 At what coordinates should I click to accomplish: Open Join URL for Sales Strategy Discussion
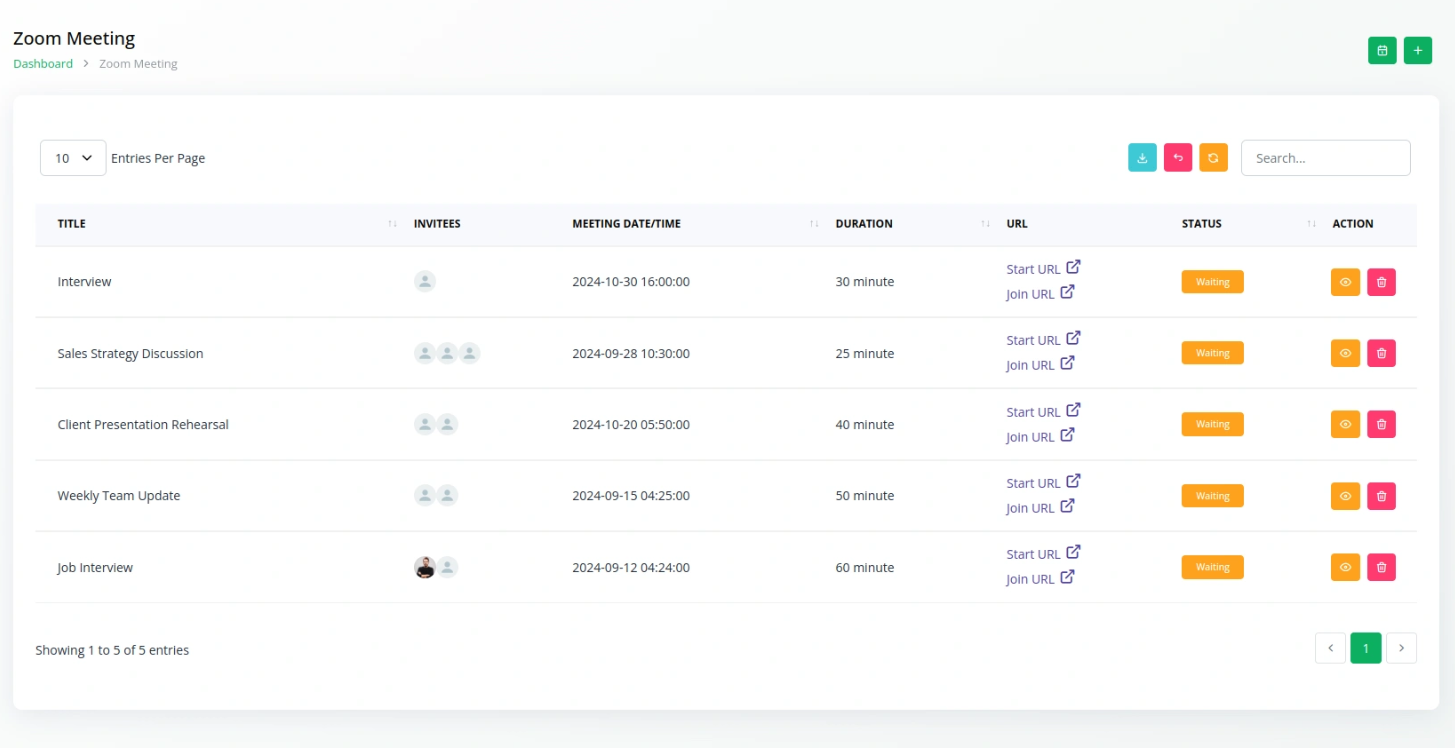click(x=1040, y=364)
